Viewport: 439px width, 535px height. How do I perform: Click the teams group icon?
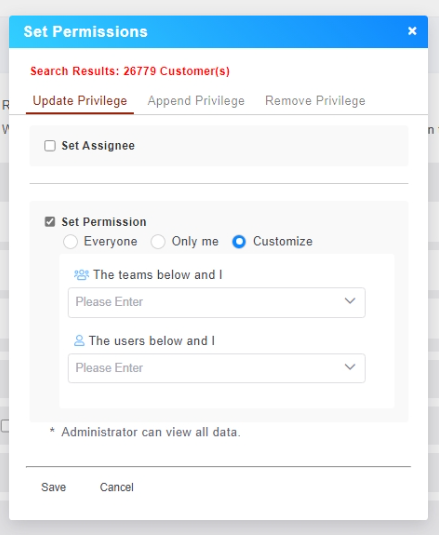point(82,275)
